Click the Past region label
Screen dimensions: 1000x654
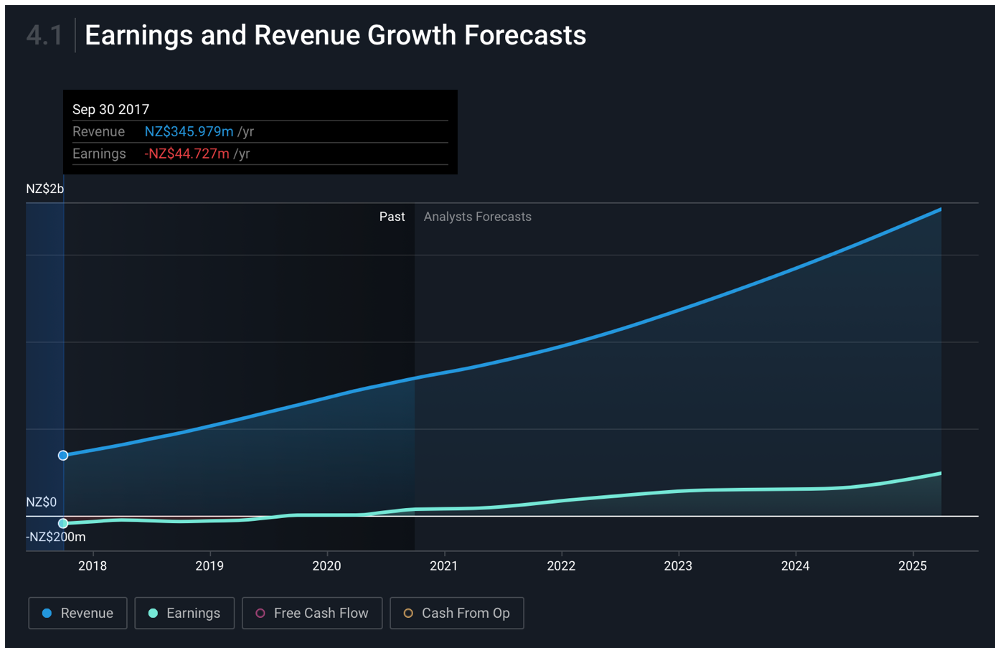[392, 217]
